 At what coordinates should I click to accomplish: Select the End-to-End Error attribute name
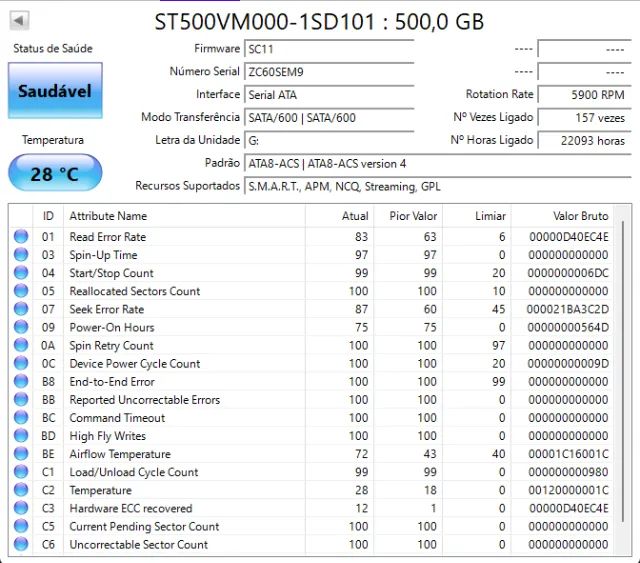(x=112, y=382)
